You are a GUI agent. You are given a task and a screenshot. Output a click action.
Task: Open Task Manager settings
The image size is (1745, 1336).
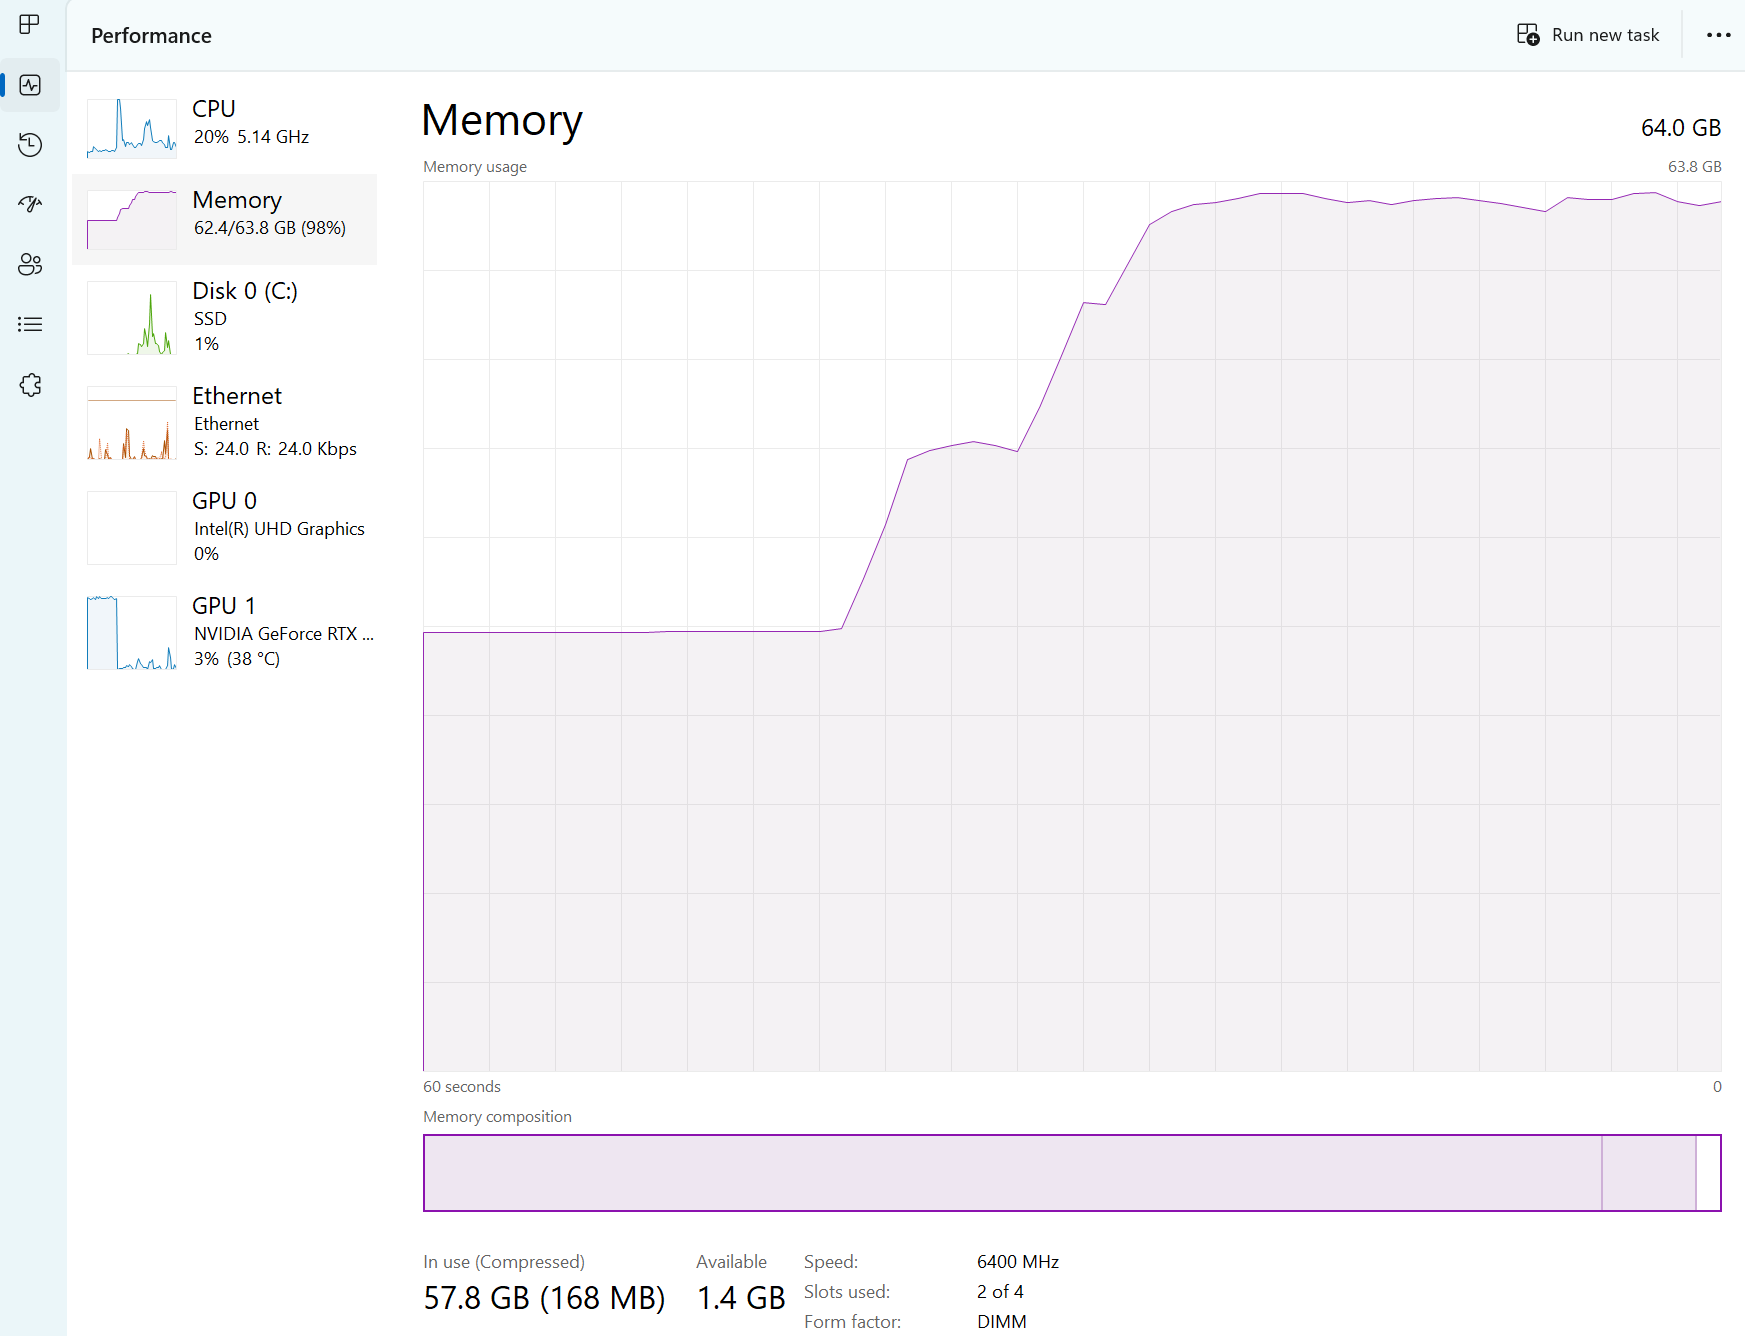point(29,384)
